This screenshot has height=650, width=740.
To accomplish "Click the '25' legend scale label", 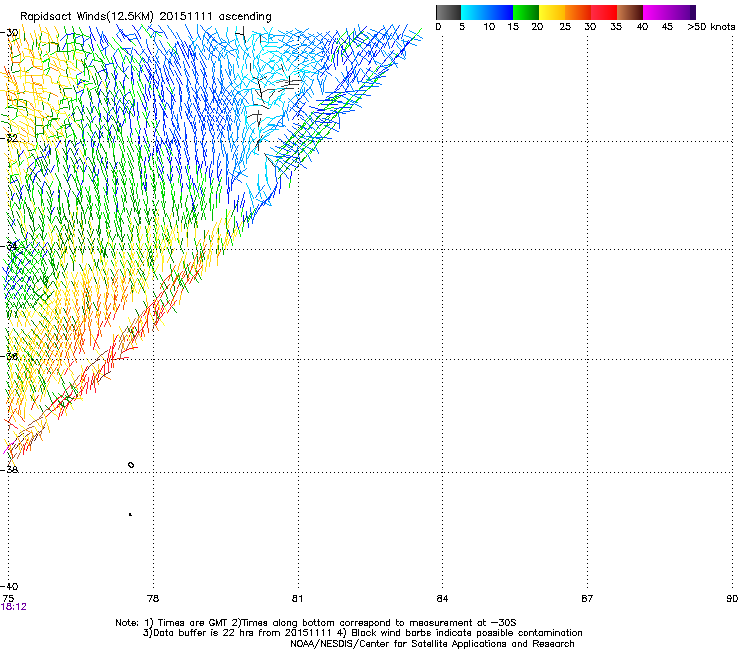I will (x=565, y=27).
